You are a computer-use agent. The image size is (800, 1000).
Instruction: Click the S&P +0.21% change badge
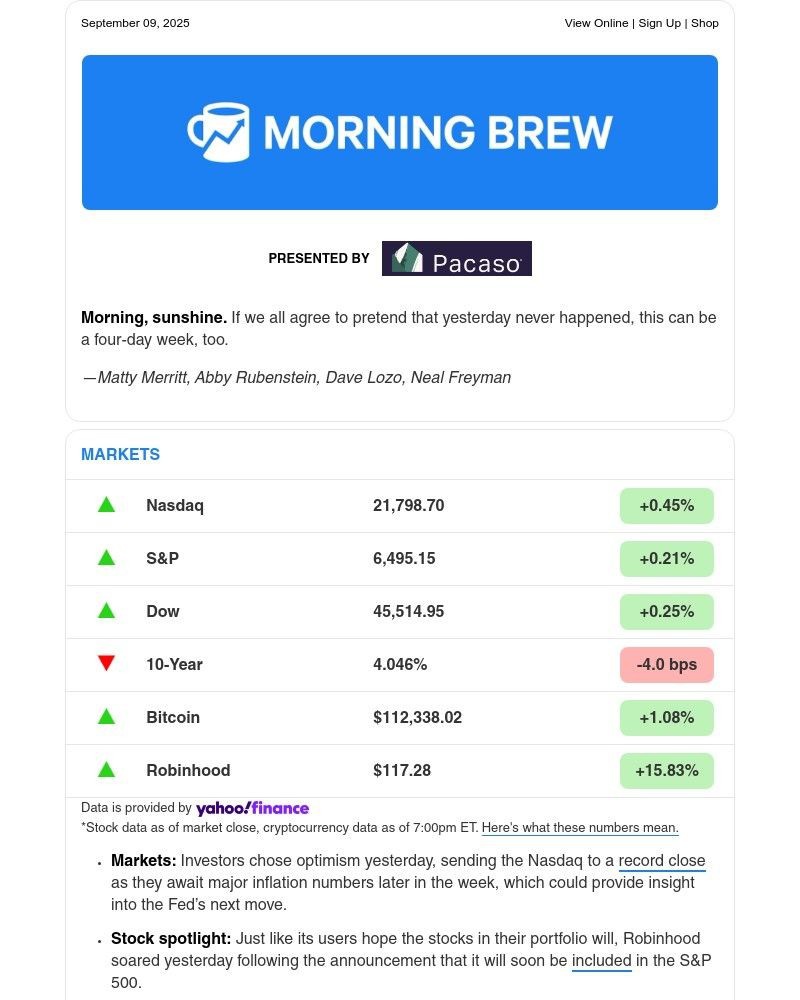tap(667, 559)
